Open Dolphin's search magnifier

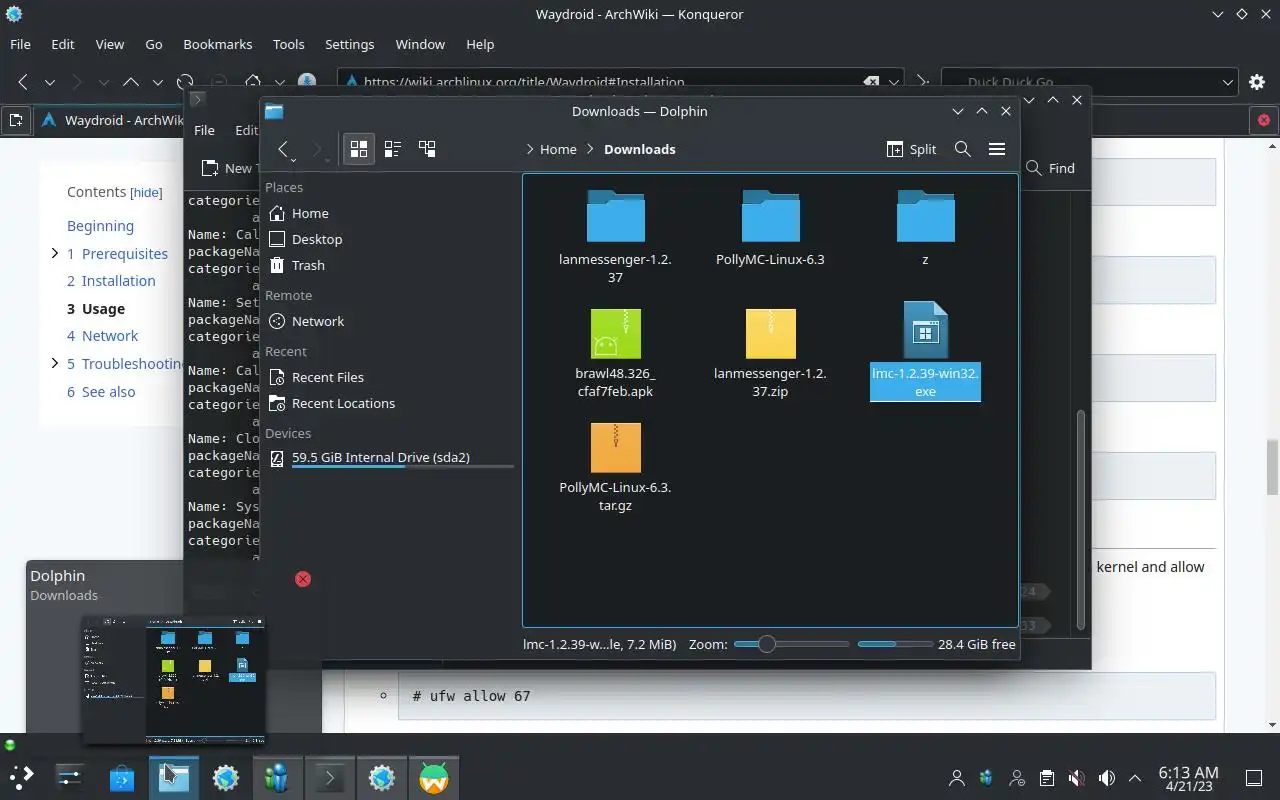pos(962,149)
